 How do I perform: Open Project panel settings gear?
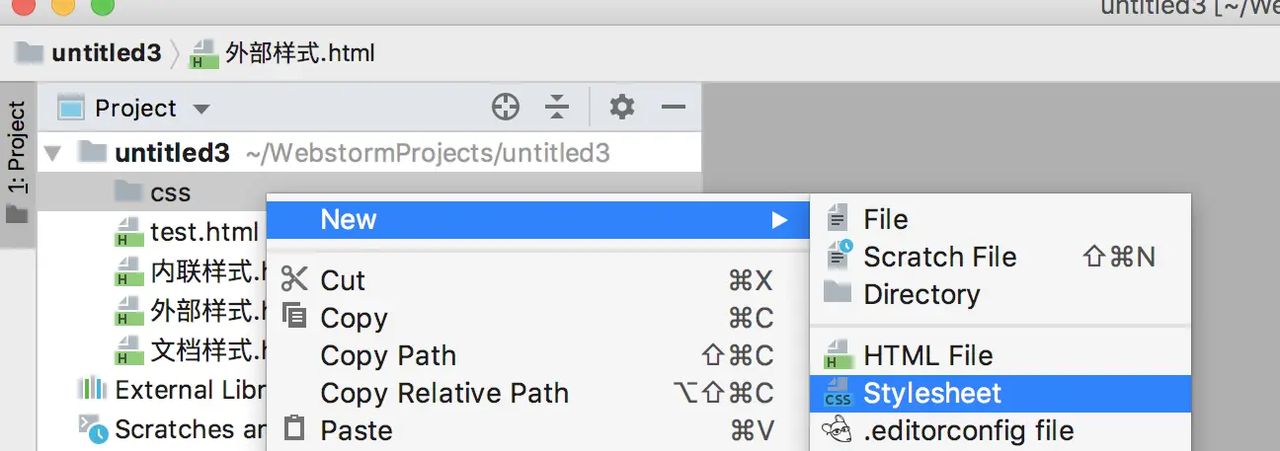pos(622,107)
